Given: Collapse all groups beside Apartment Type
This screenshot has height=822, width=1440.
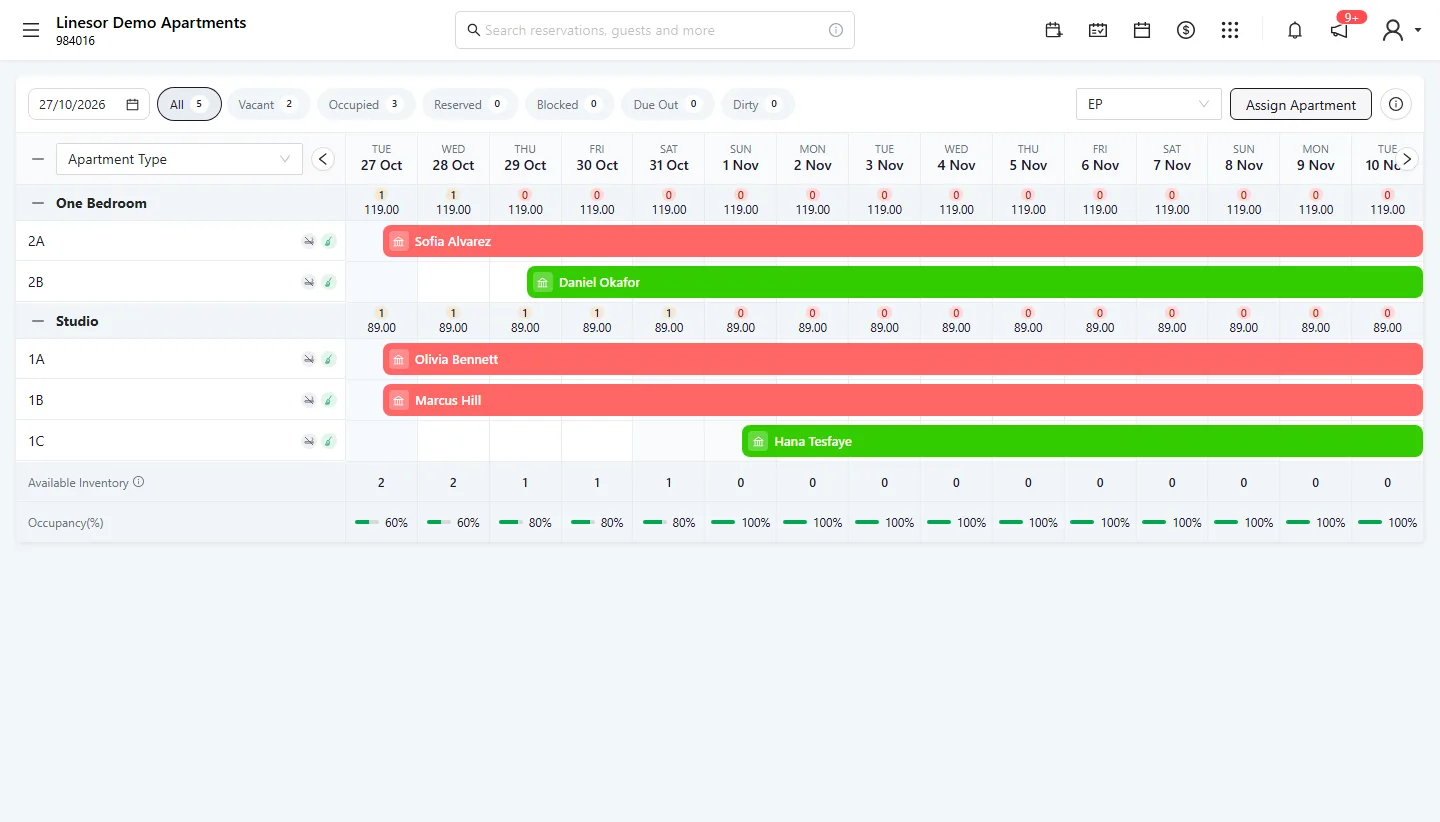Looking at the screenshot, I should point(38,159).
